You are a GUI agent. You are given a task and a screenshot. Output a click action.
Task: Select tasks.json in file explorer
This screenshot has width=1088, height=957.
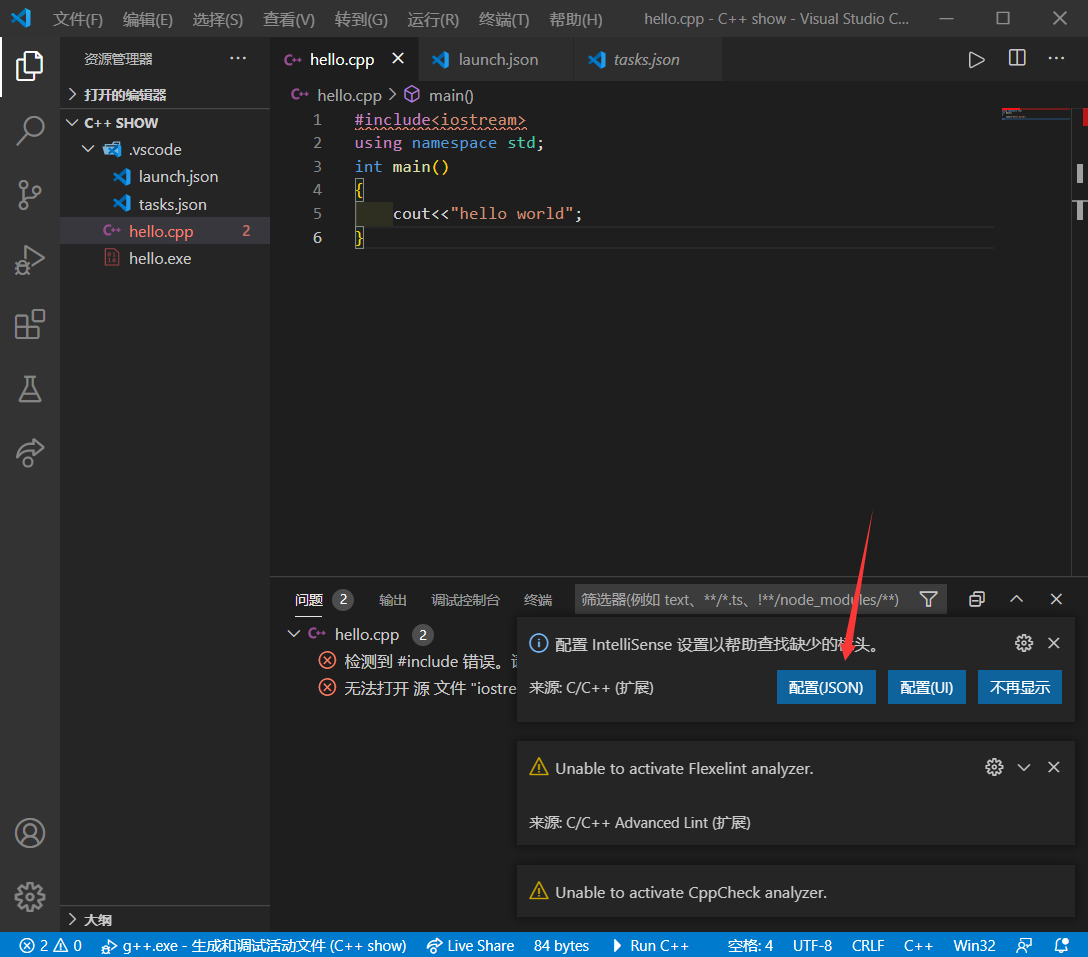165,204
